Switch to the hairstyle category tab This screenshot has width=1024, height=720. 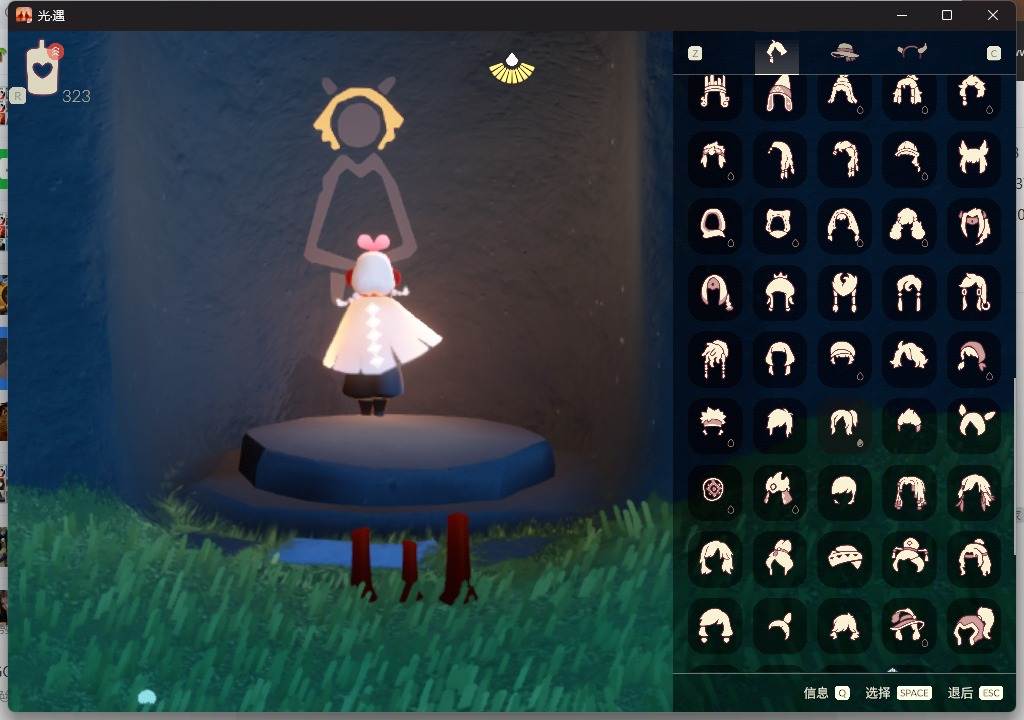pyautogui.click(x=776, y=53)
